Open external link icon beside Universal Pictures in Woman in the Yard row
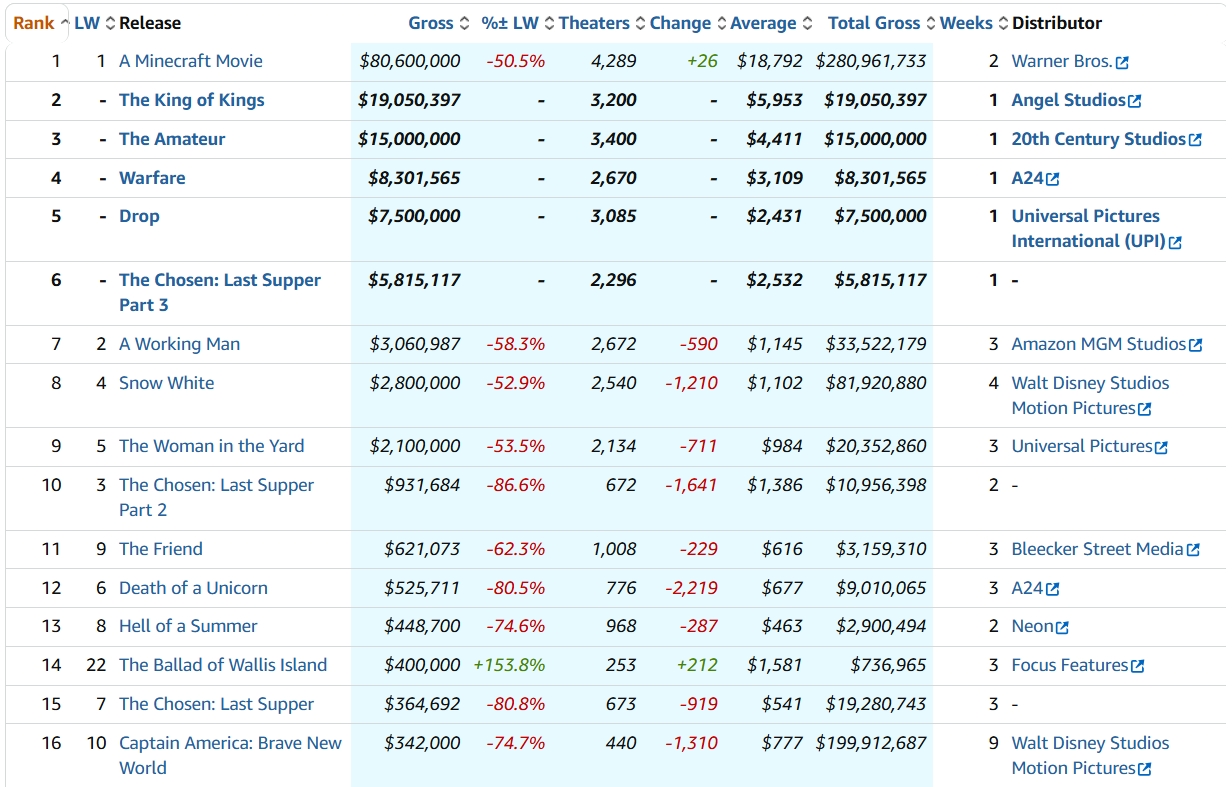 (1161, 448)
